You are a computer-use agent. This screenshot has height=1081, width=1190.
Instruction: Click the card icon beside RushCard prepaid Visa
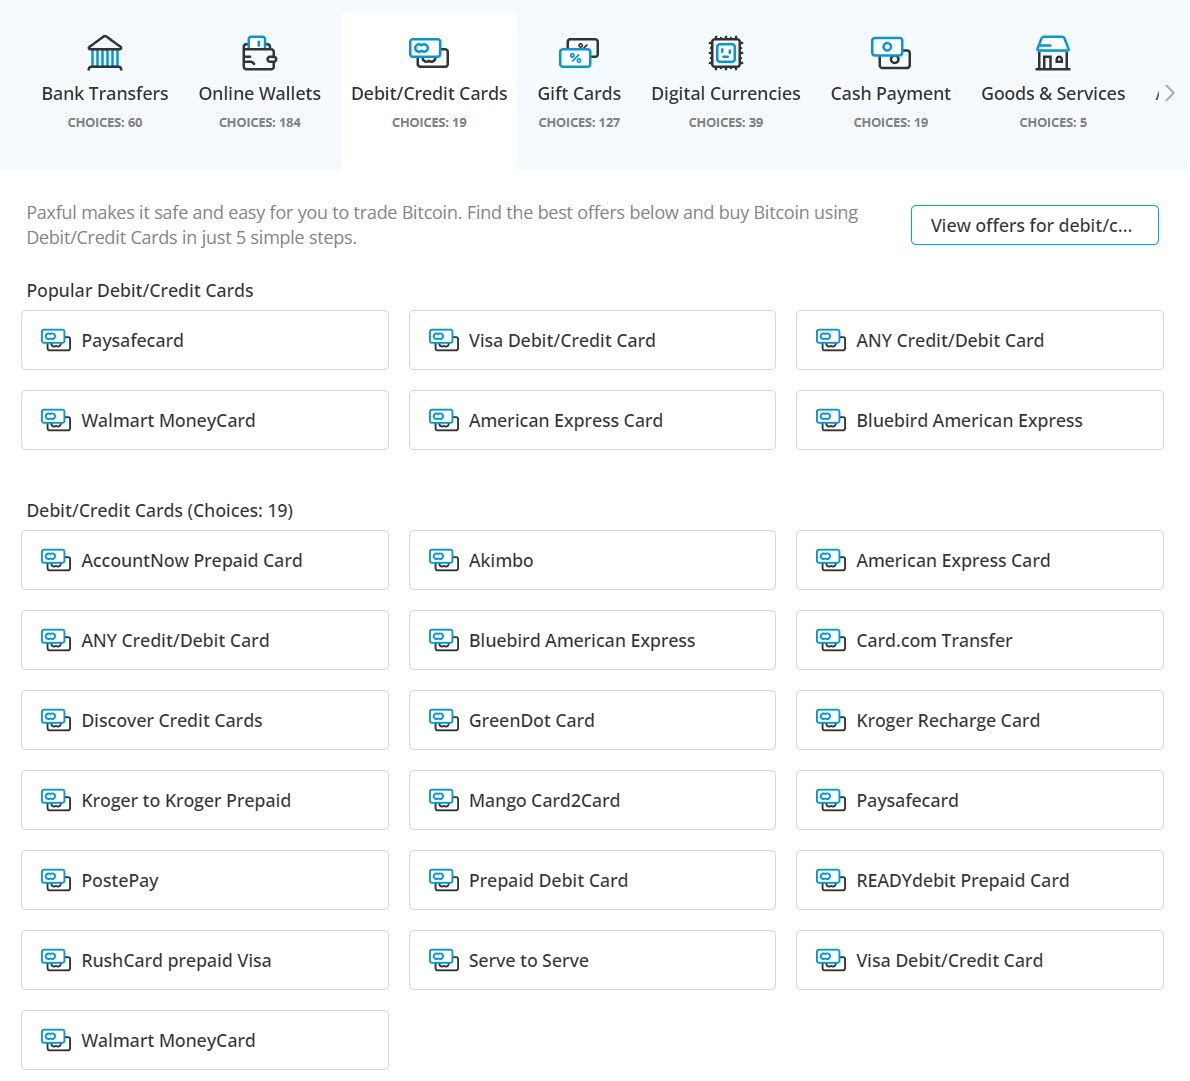pos(55,960)
